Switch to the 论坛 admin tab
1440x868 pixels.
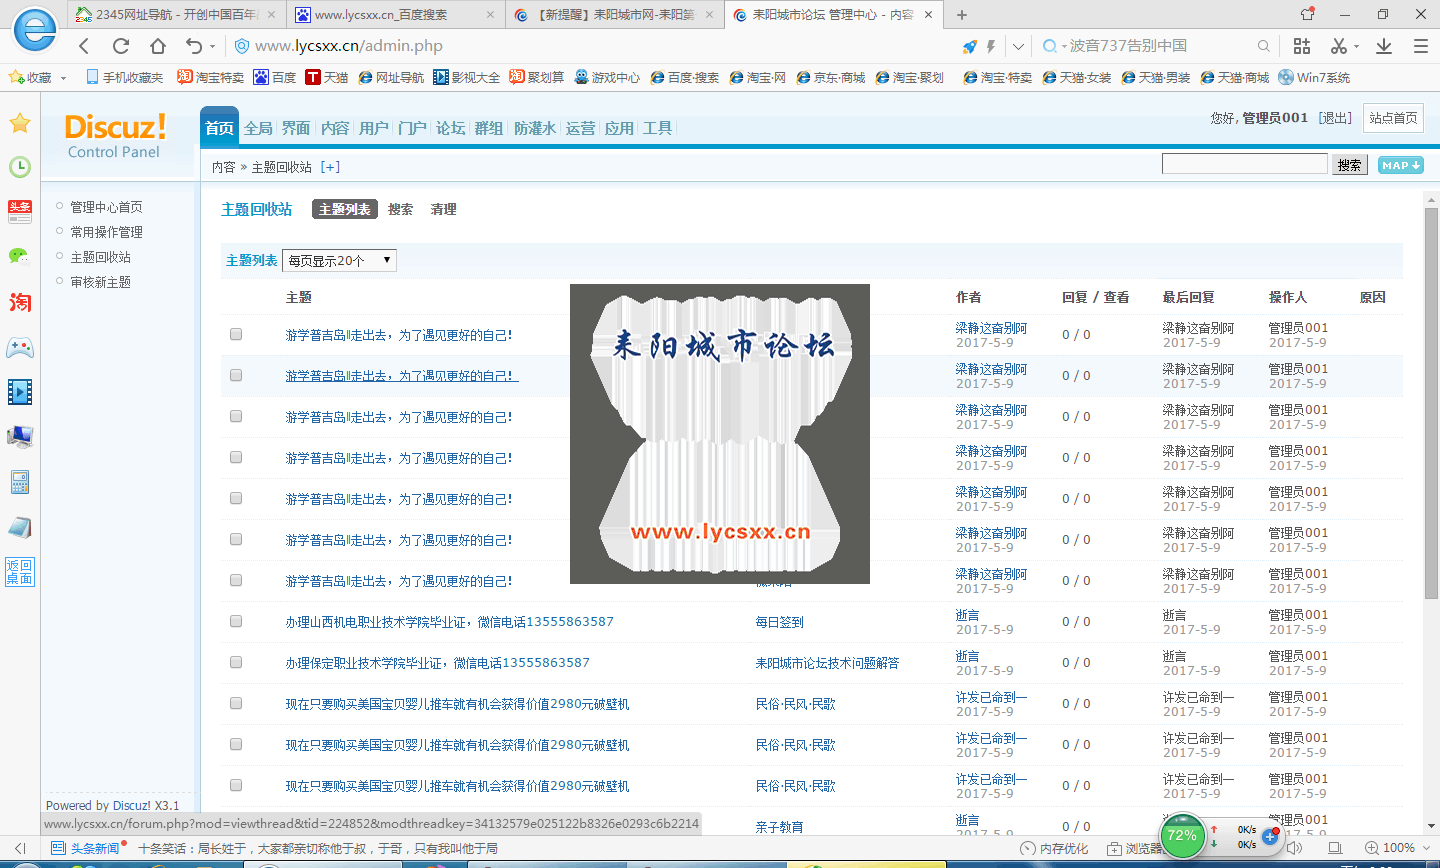click(451, 128)
